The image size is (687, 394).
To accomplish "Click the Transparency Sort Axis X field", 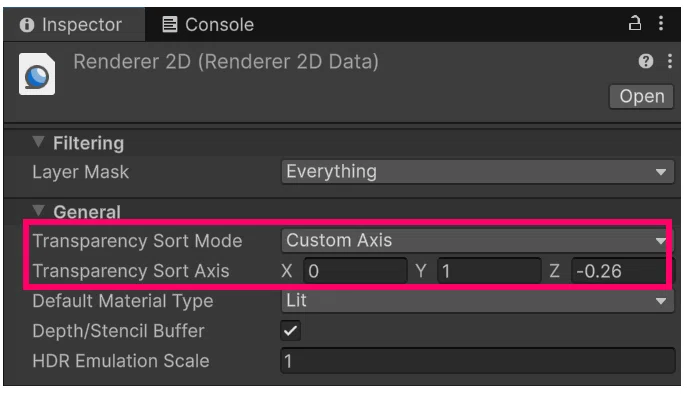I will [355, 271].
